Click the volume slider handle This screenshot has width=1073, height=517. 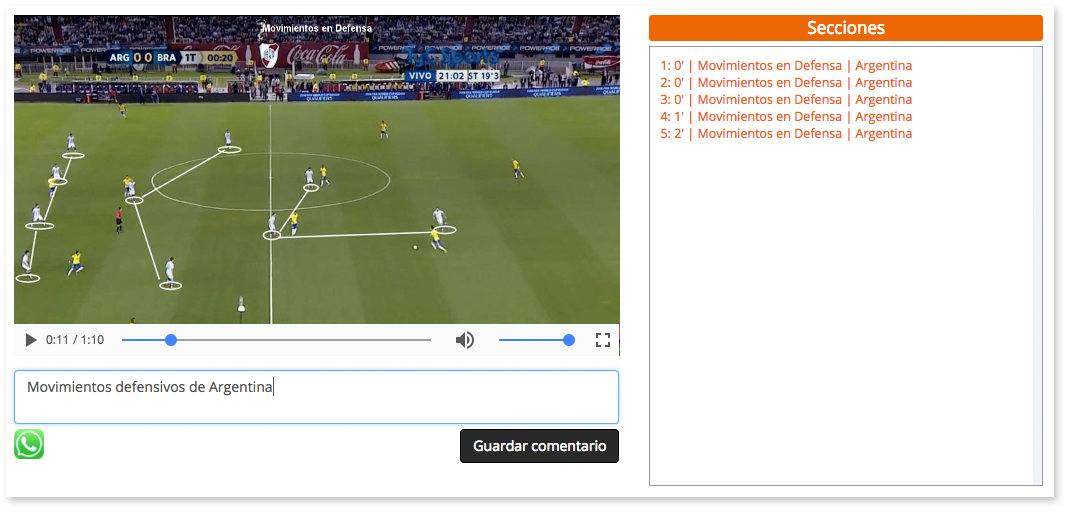[569, 340]
